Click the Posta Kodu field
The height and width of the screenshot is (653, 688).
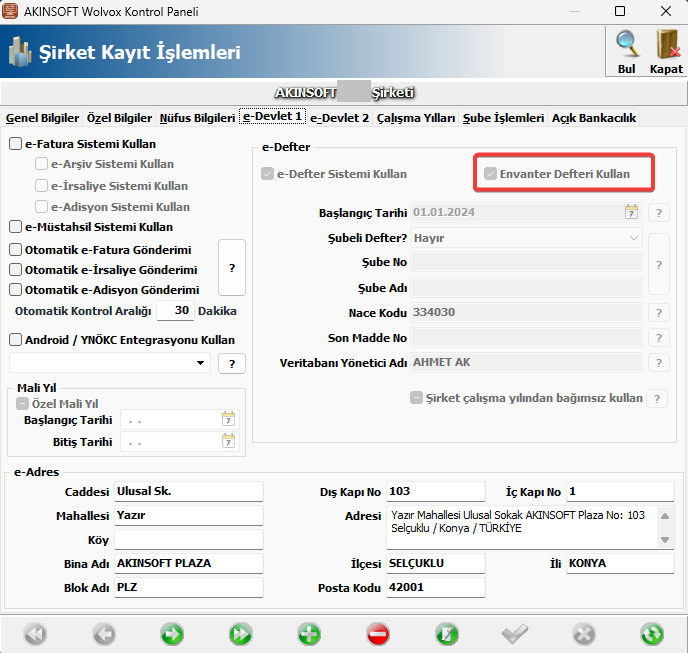[436, 588]
